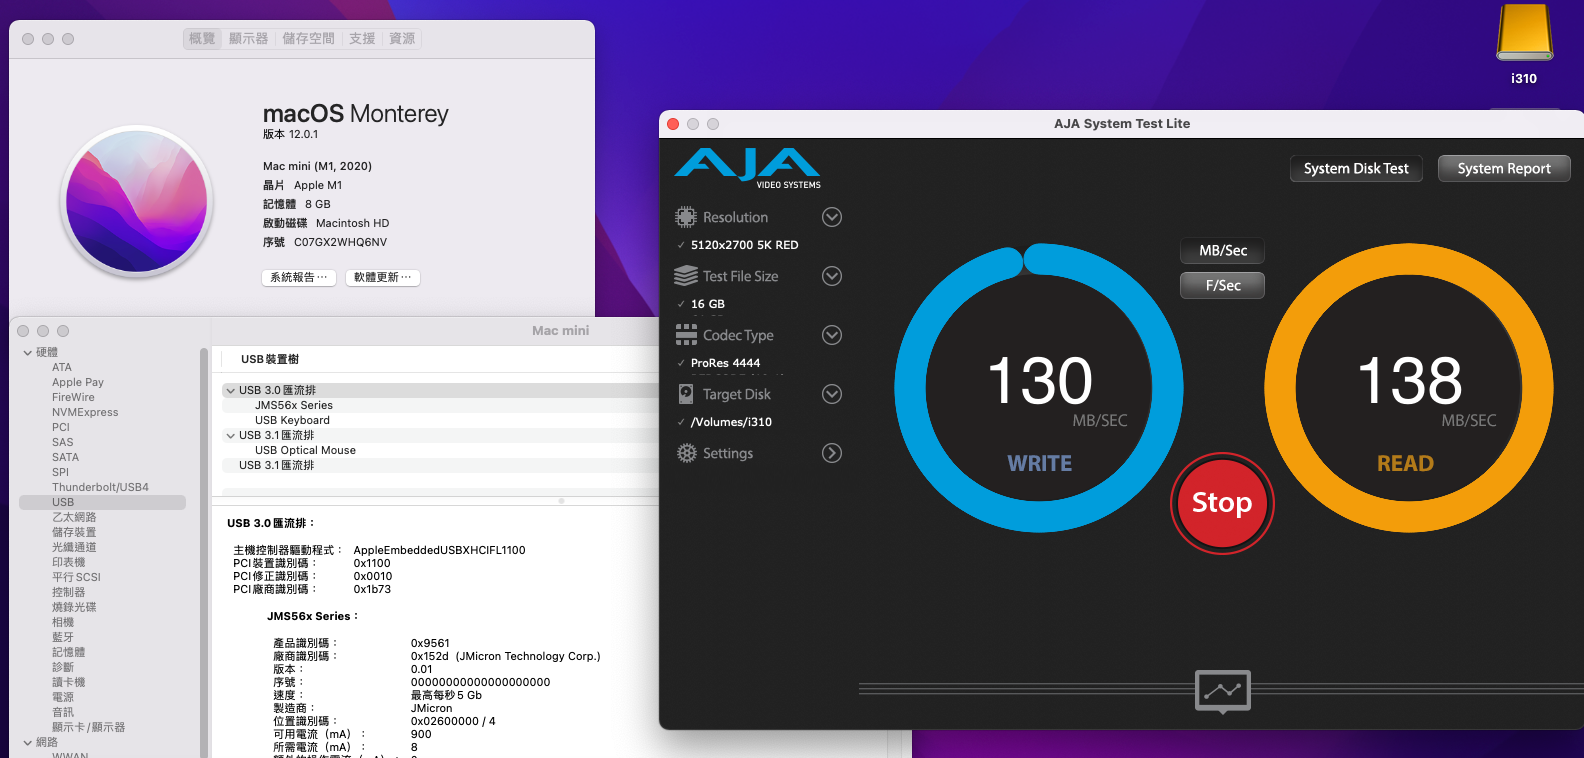Screen dimensions: 1584x758
Task: Click the System Disk Test button
Action: (1356, 168)
